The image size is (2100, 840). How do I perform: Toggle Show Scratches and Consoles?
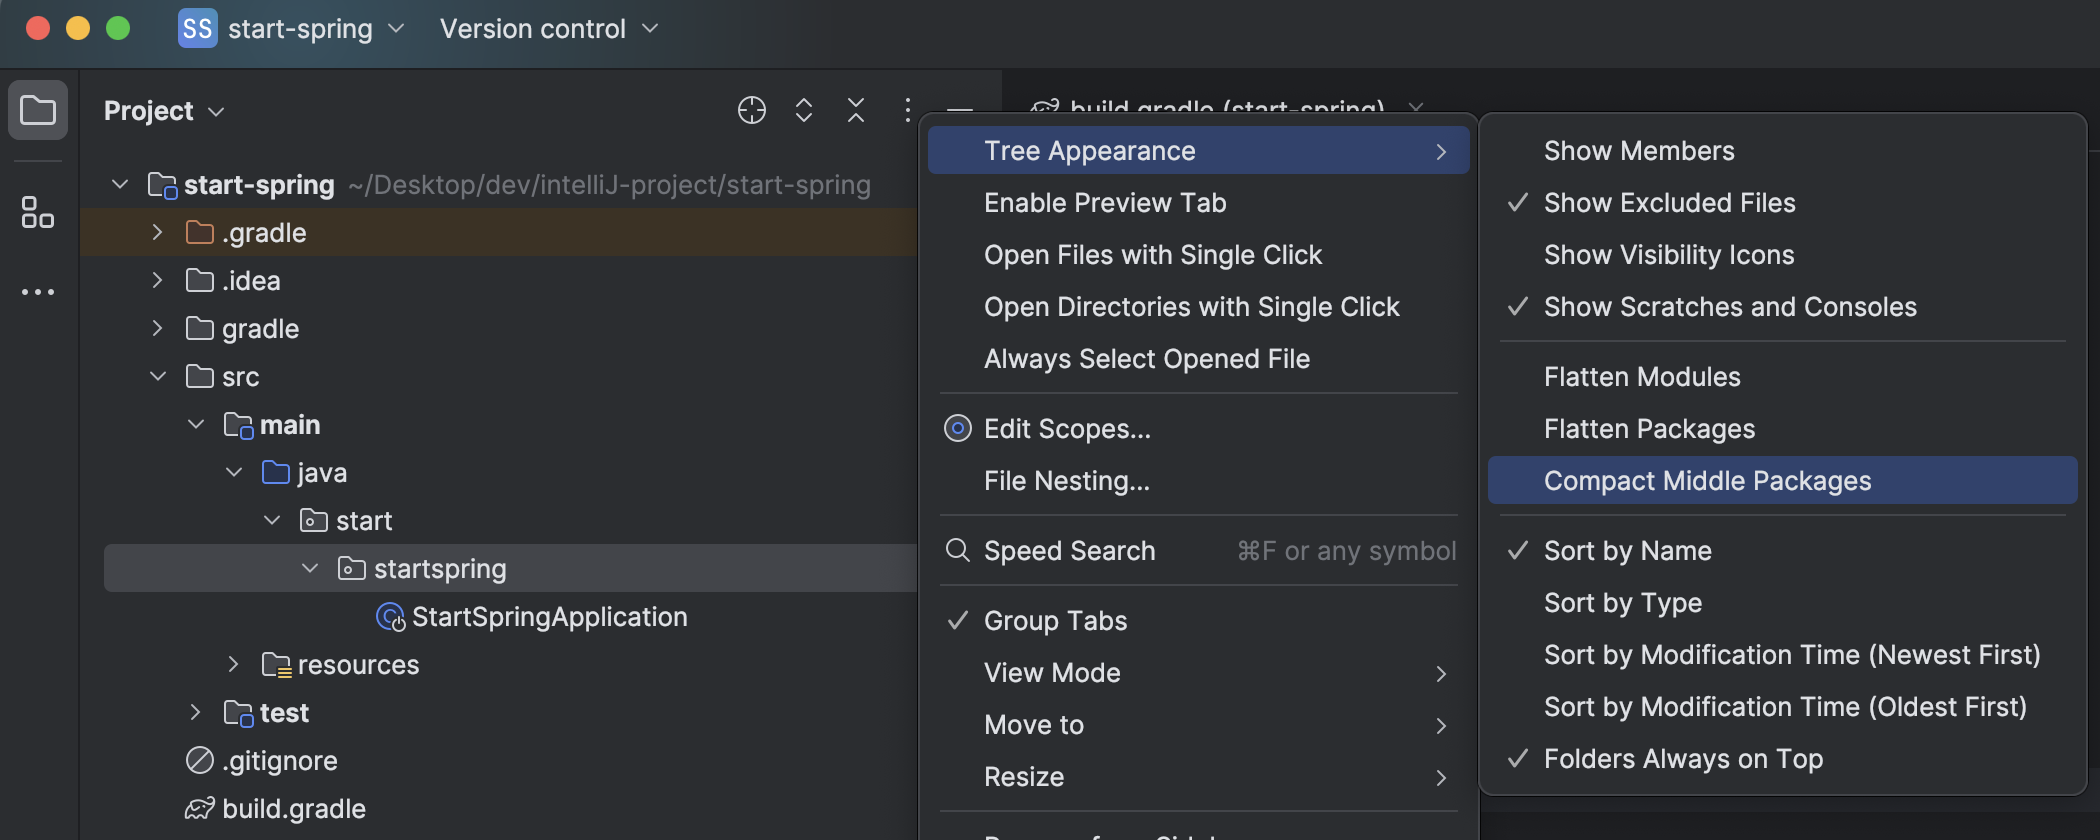[1782, 307]
